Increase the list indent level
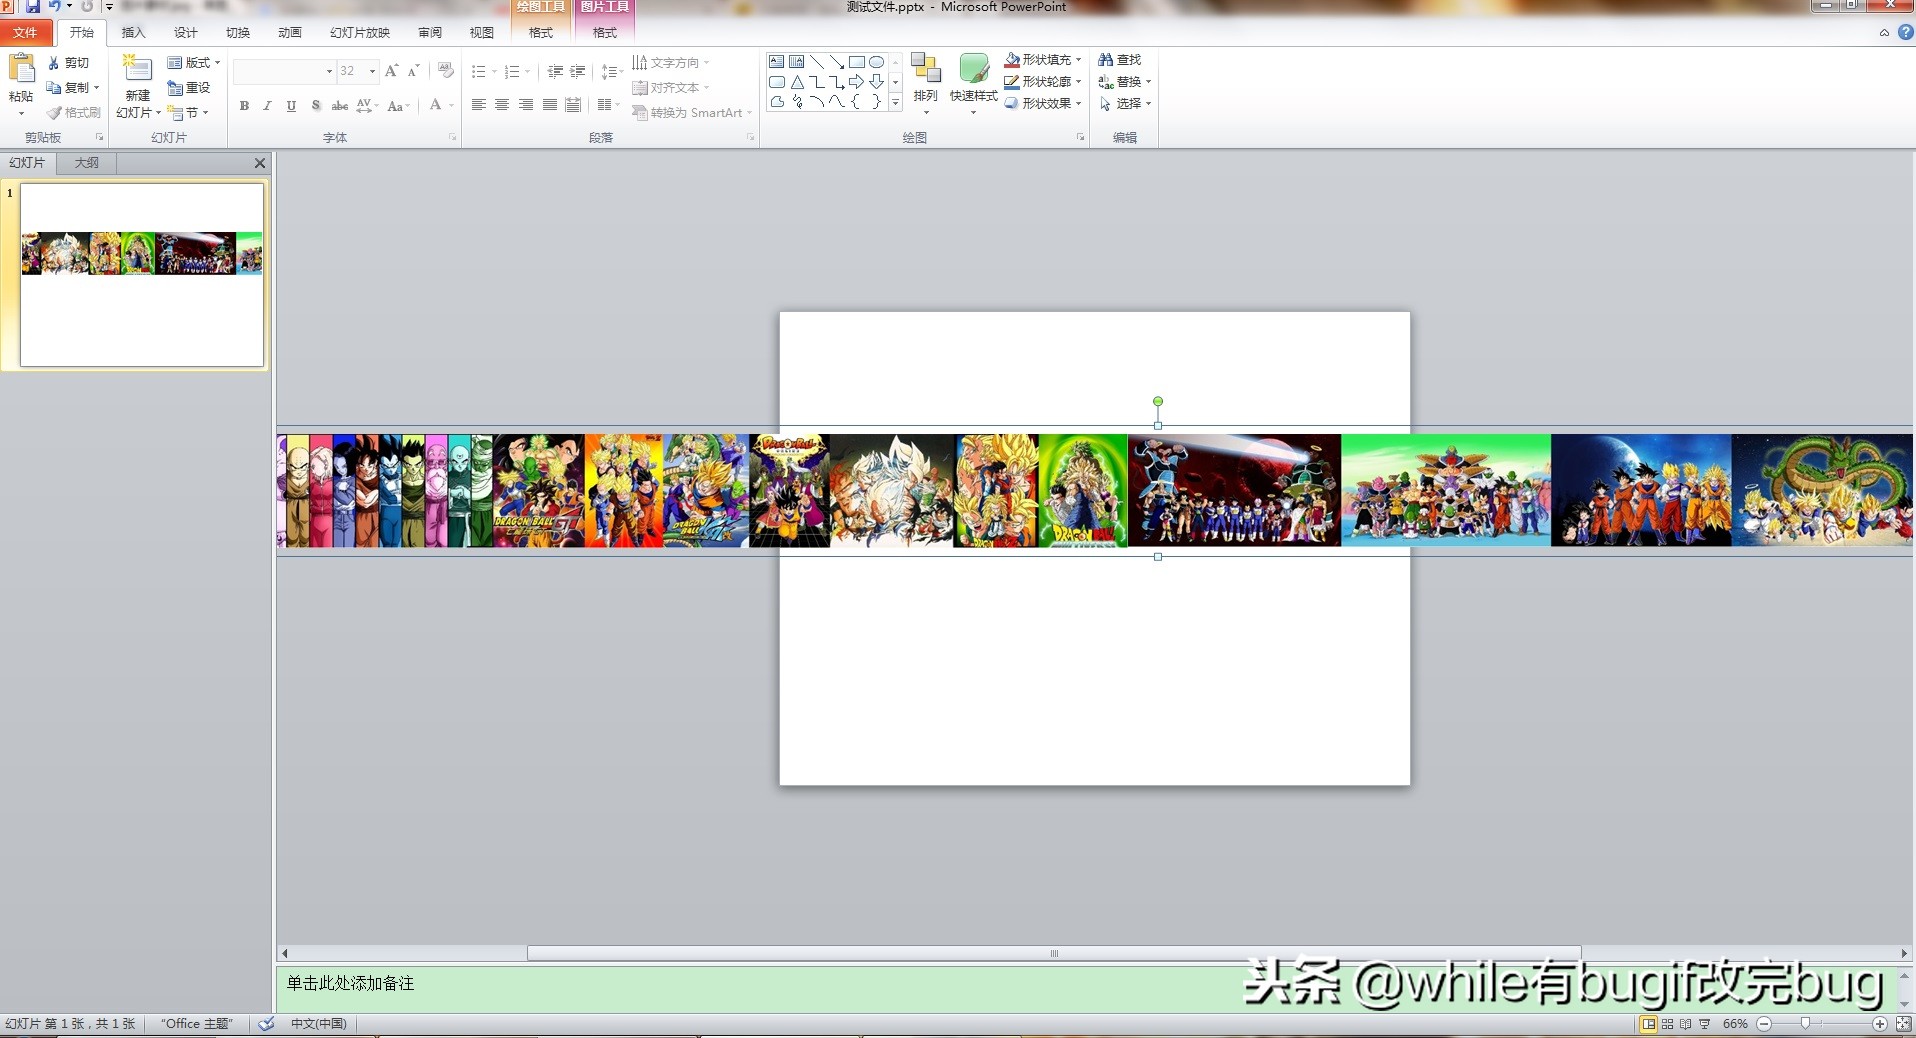The height and width of the screenshot is (1038, 1916). pos(578,71)
